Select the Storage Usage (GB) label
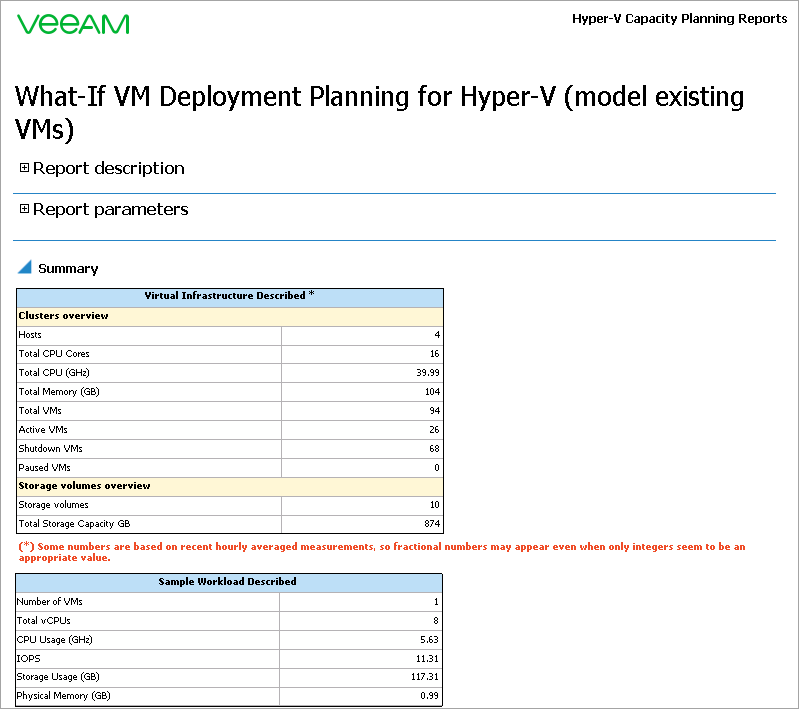This screenshot has width=799, height=709. click(58, 677)
